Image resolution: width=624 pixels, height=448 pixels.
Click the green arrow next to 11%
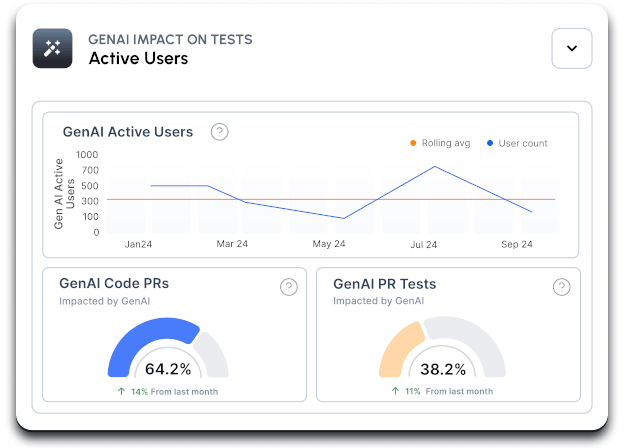tap(394, 391)
